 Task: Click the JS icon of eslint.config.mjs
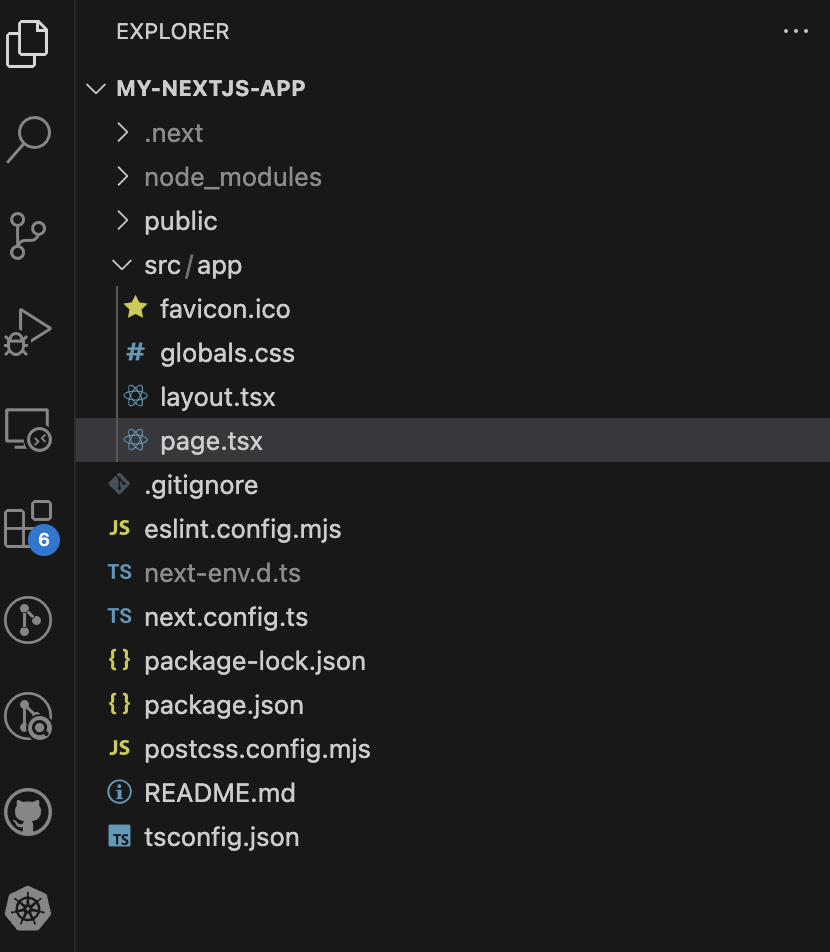tap(120, 528)
